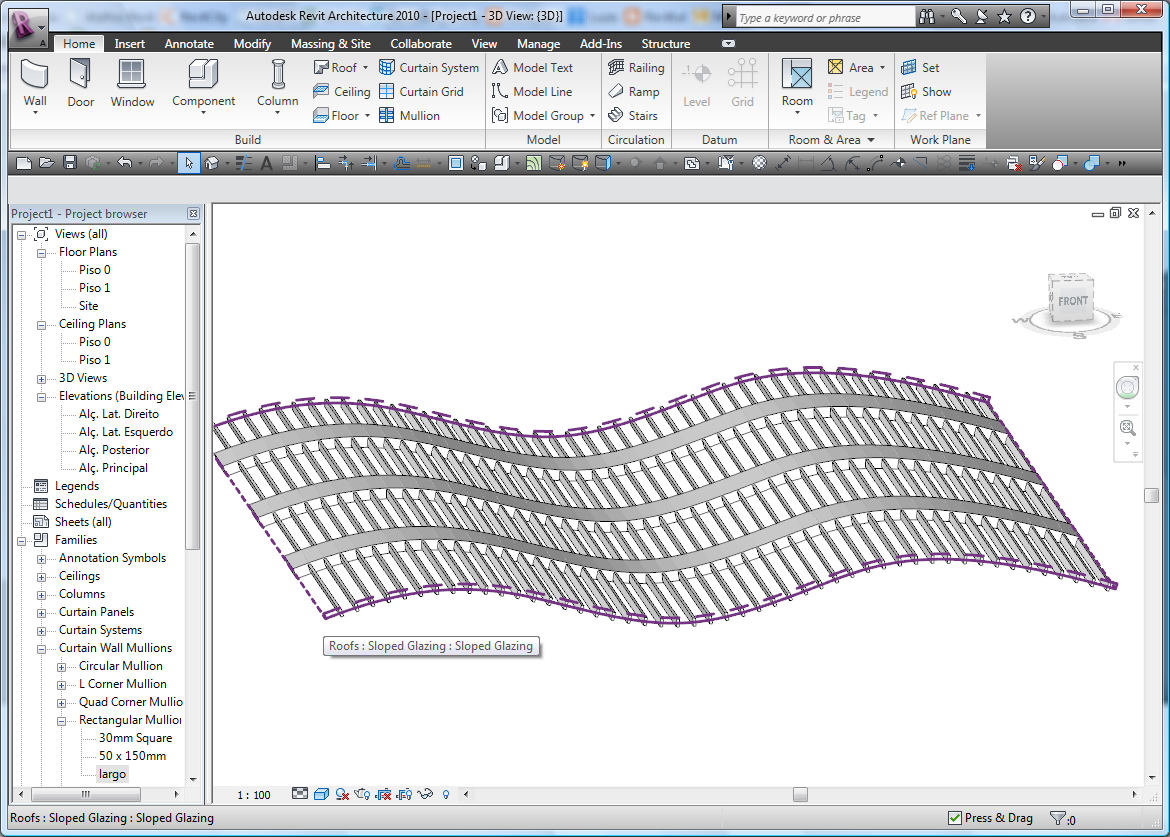Open the Roof dropdown arrow
Viewport: 1170px width, 837px height.
[x=366, y=68]
